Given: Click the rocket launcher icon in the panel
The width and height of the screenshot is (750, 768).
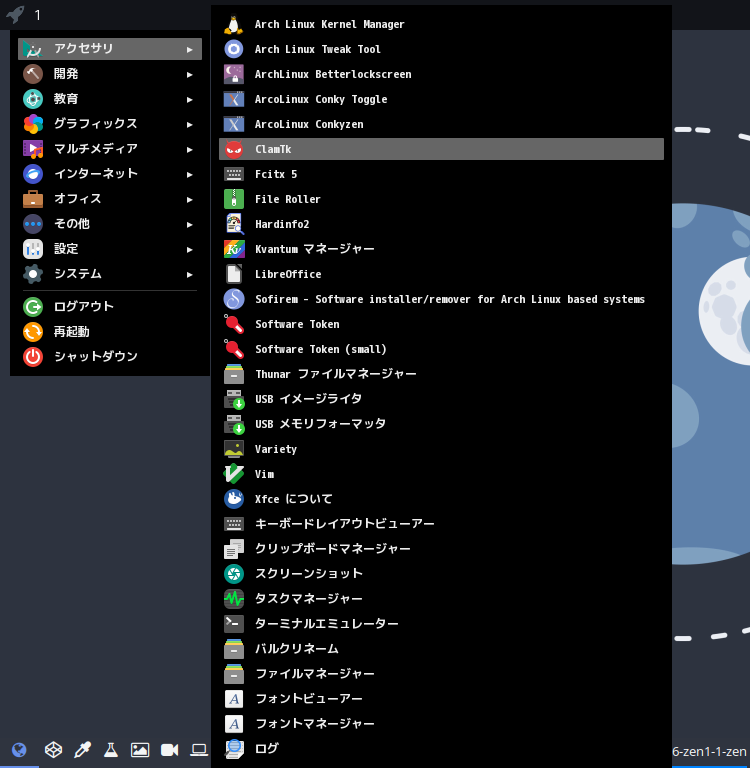Looking at the screenshot, I should click(15, 14).
